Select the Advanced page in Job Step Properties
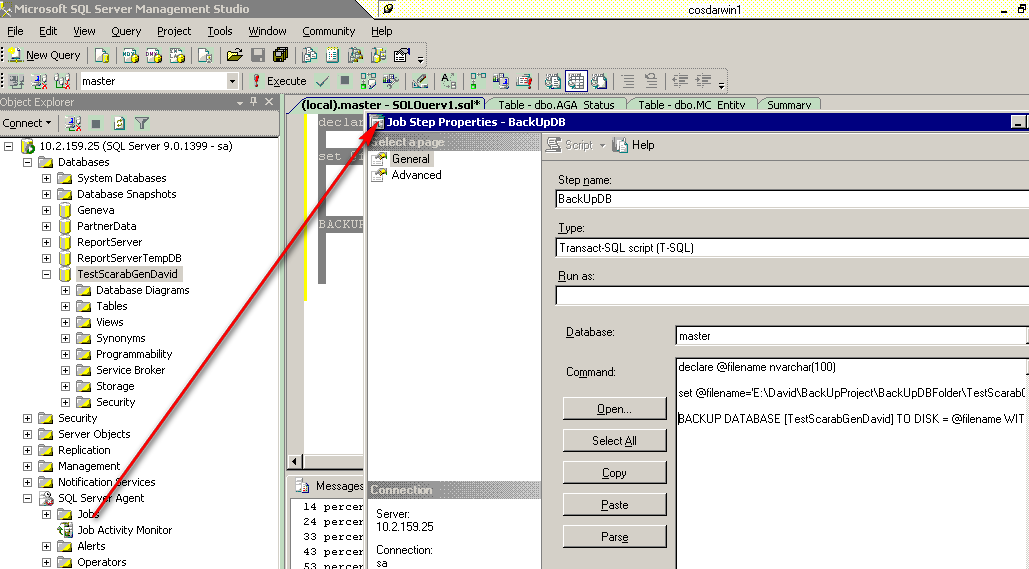 click(416, 175)
